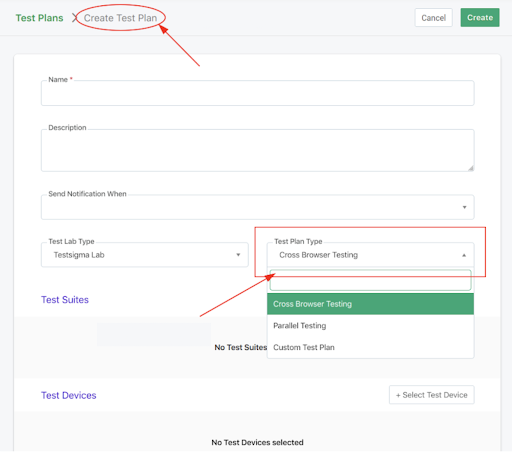Screen dimensions: 512x452
Task: Click the Test Lab Type caret arrow
Action: [238, 255]
